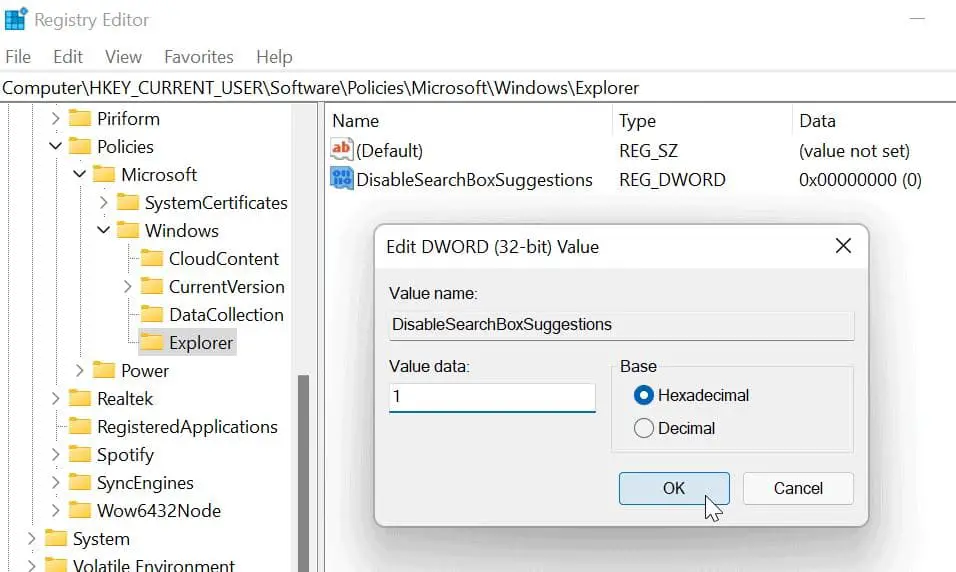
Task: Open the View menu
Action: pos(123,57)
